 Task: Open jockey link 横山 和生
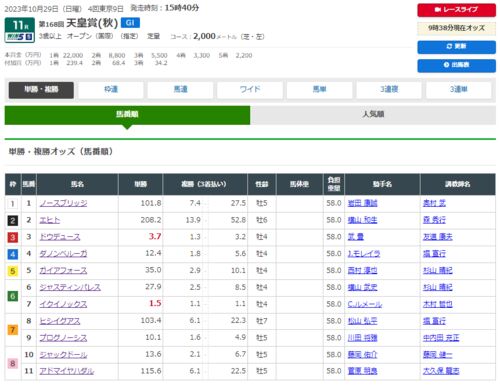click(x=362, y=220)
